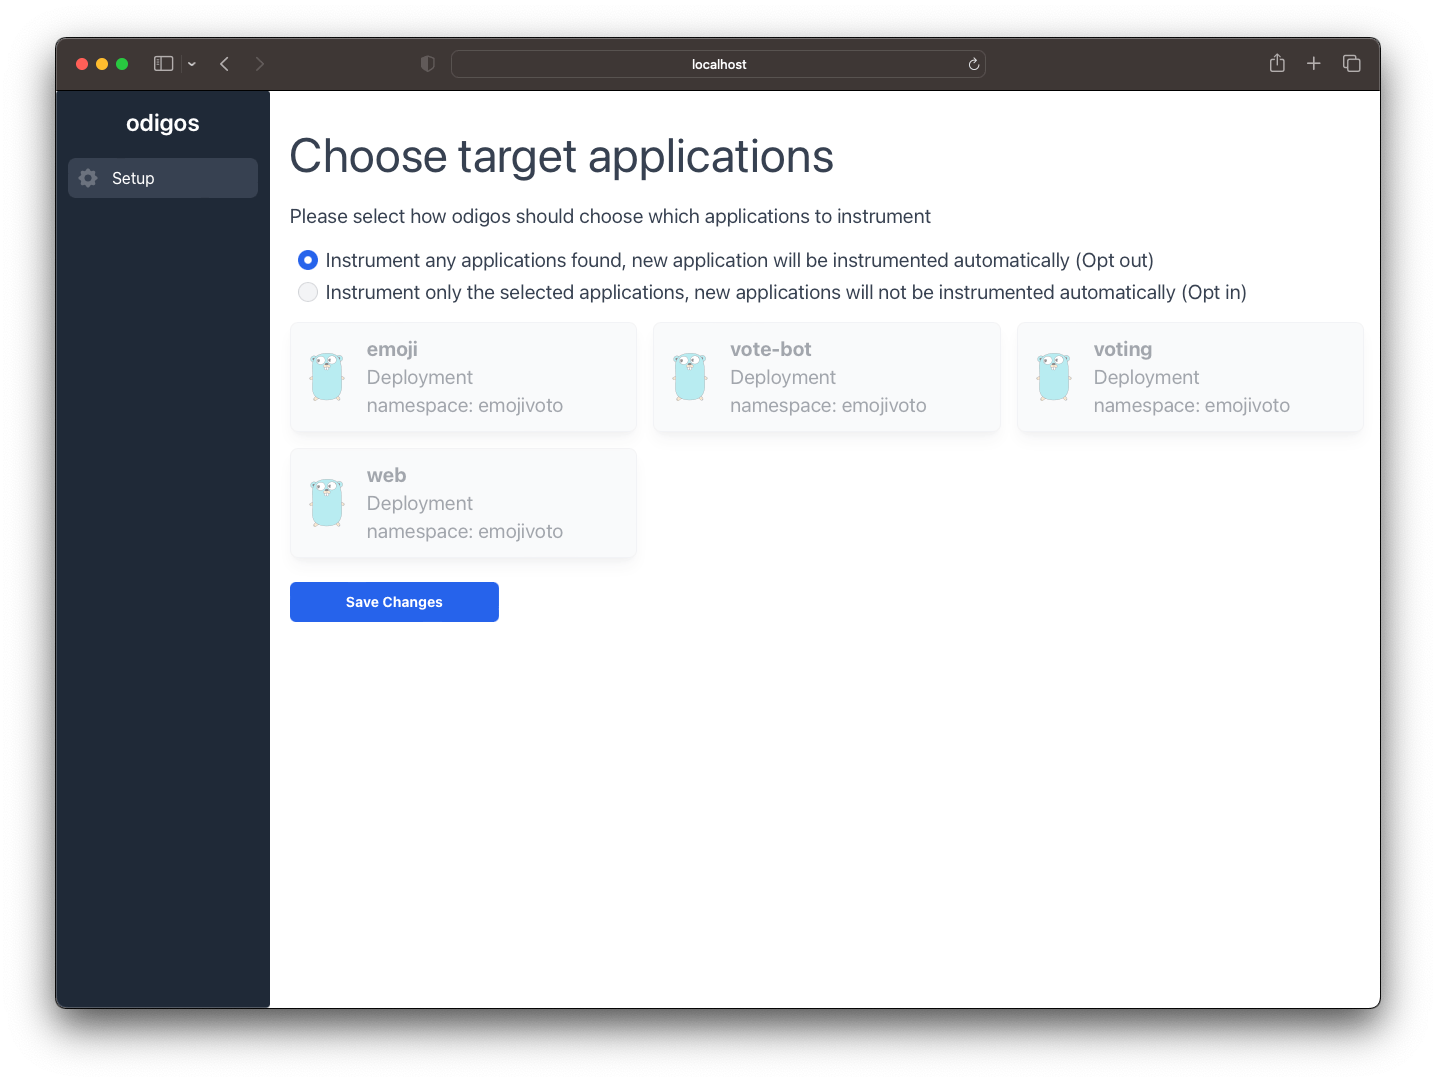Click the Setup gear icon in sidebar
Image resolution: width=1436 pixels, height=1082 pixels.
[88, 178]
